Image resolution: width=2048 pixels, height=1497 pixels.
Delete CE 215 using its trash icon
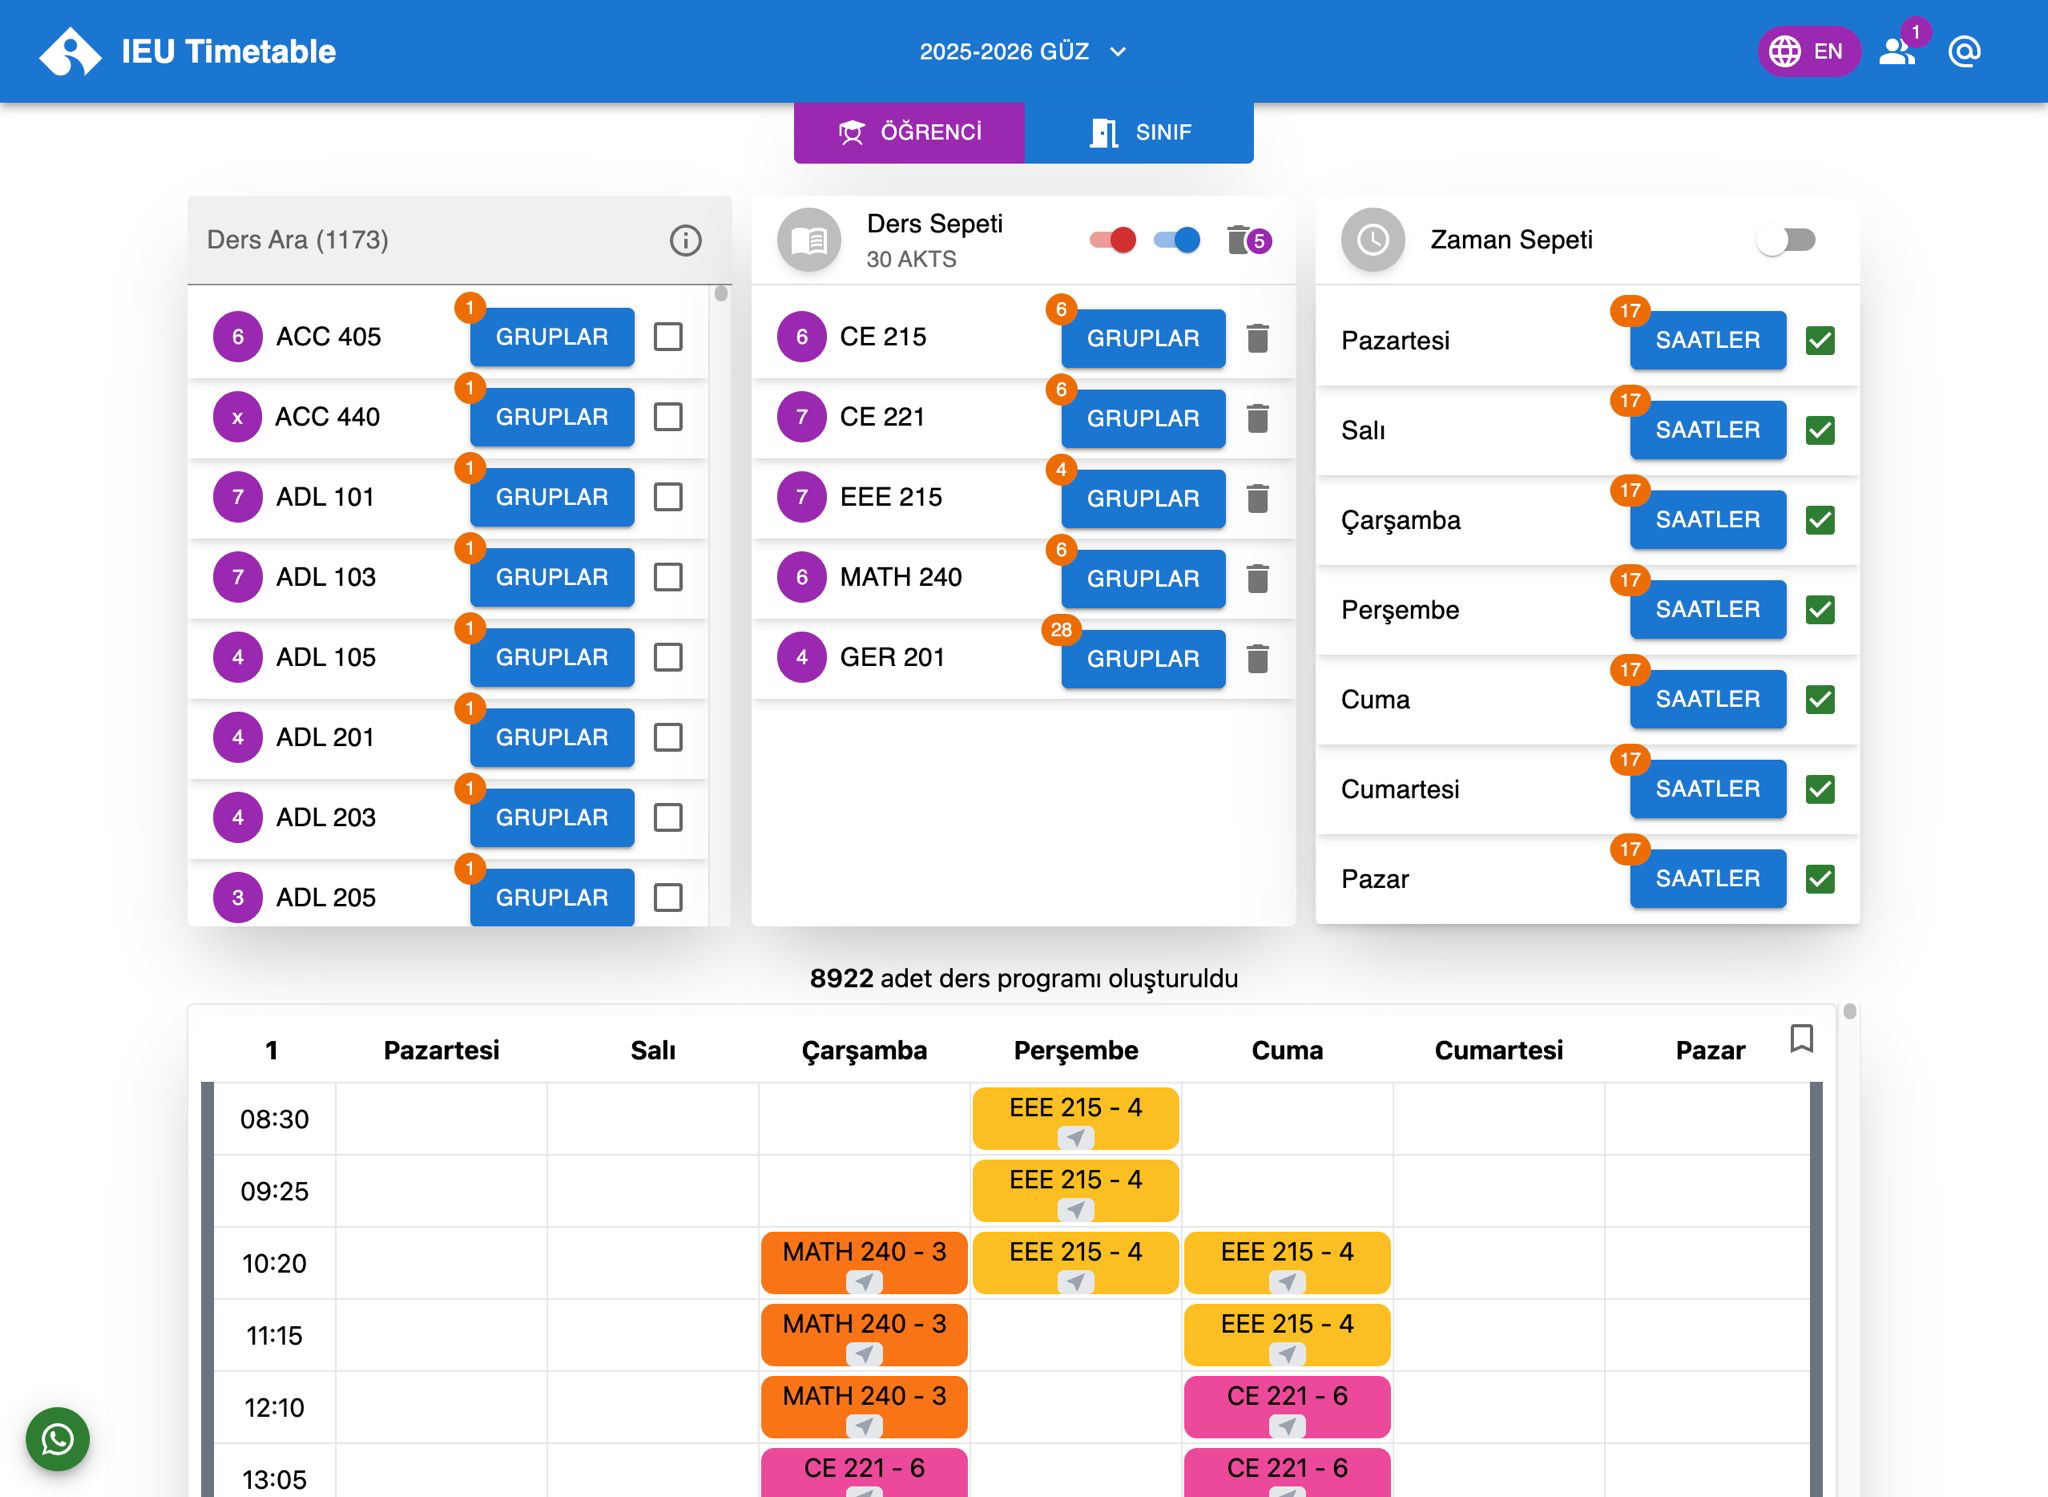1258,338
